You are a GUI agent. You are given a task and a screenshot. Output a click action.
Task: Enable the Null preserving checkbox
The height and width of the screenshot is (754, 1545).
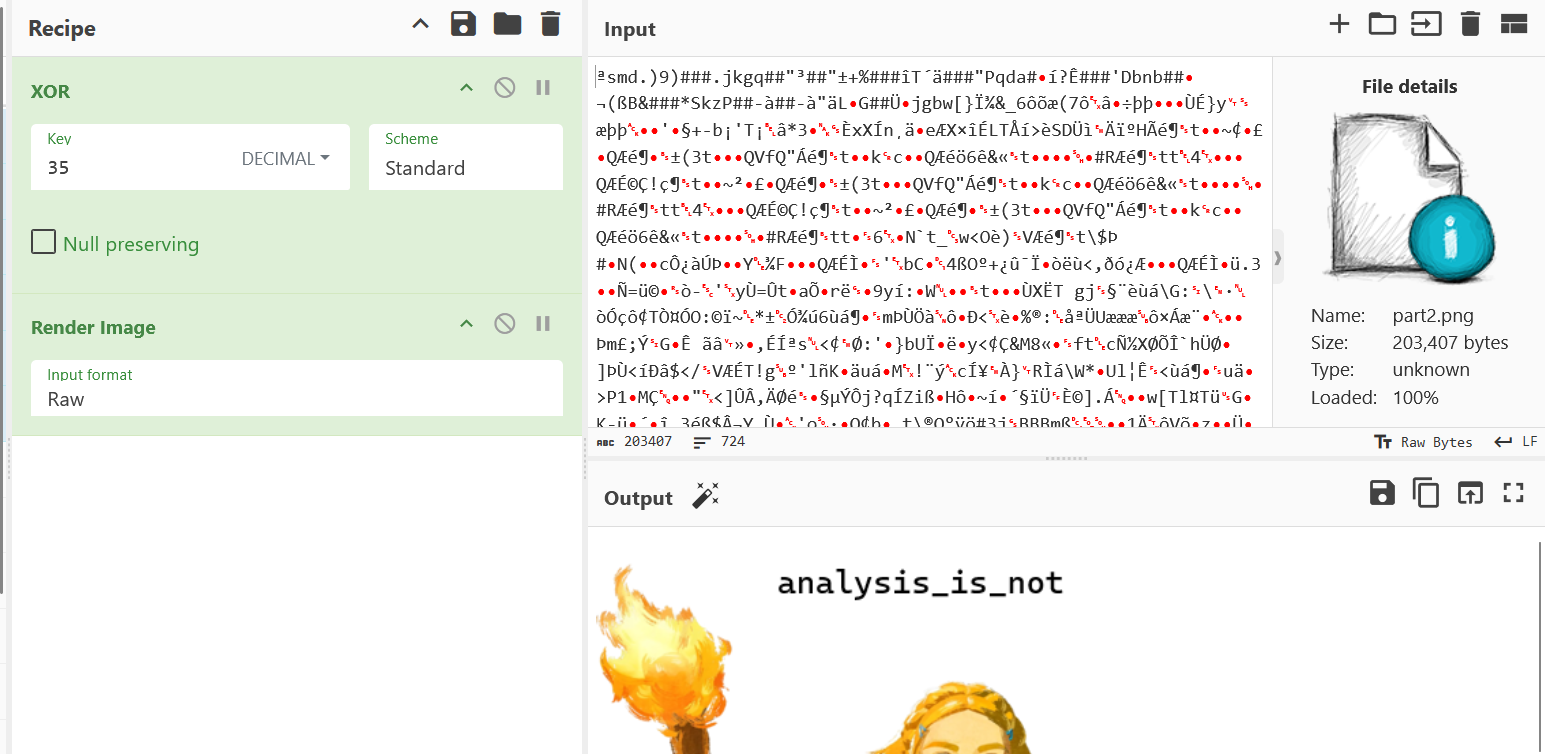pos(43,242)
